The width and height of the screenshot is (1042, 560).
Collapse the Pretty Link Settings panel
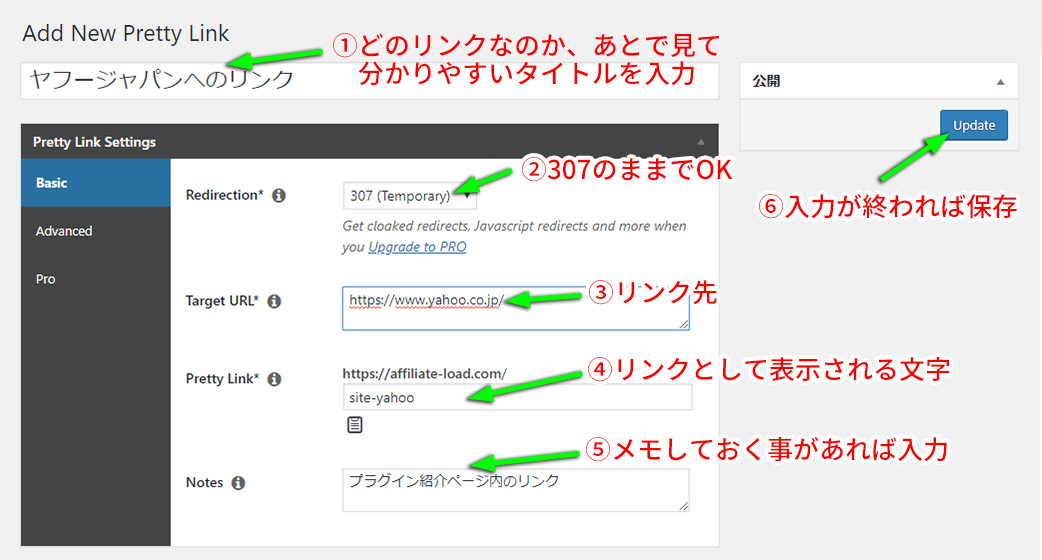701,142
